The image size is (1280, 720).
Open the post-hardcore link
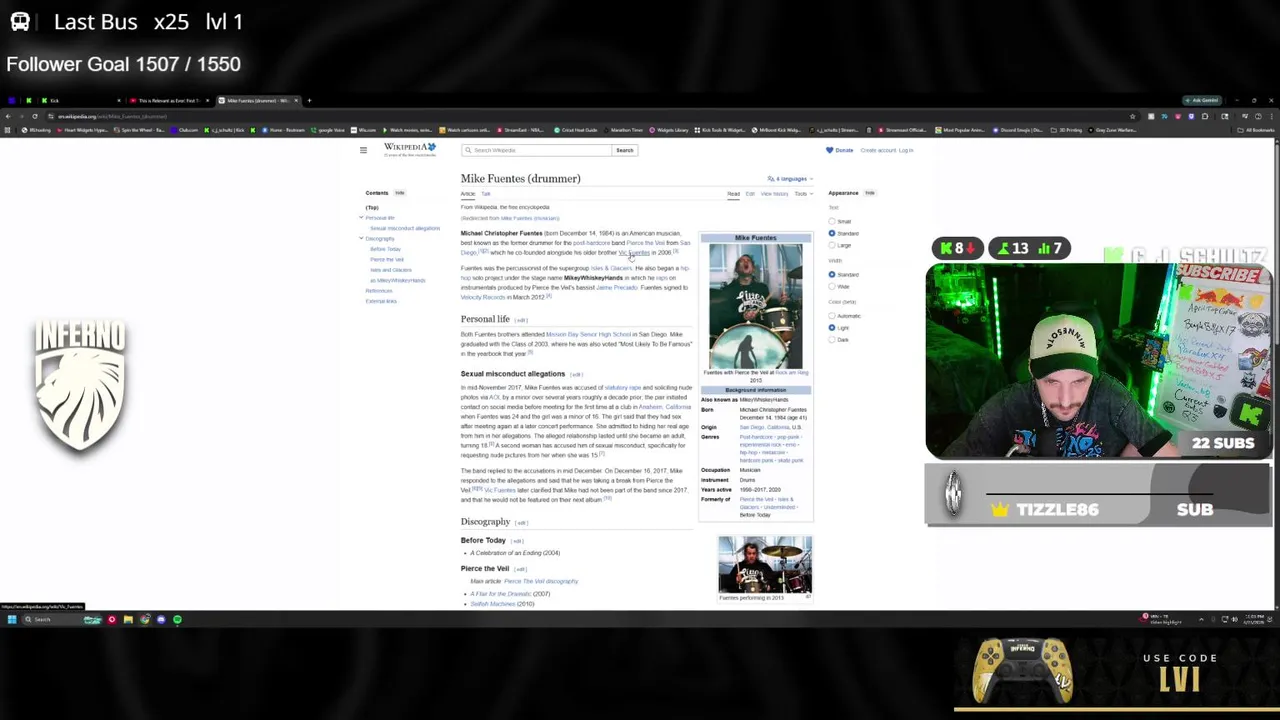click(x=591, y=243)
